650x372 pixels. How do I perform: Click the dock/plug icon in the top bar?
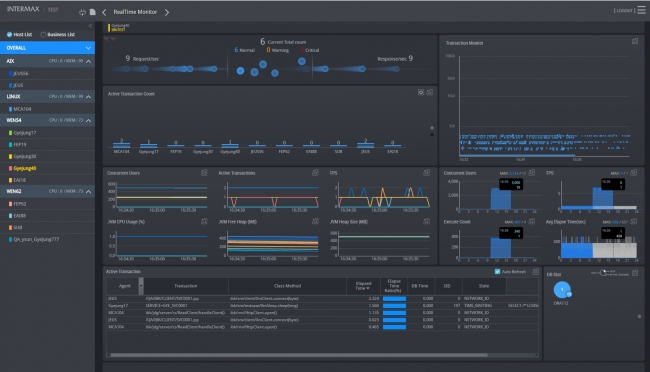coord(82,12)
